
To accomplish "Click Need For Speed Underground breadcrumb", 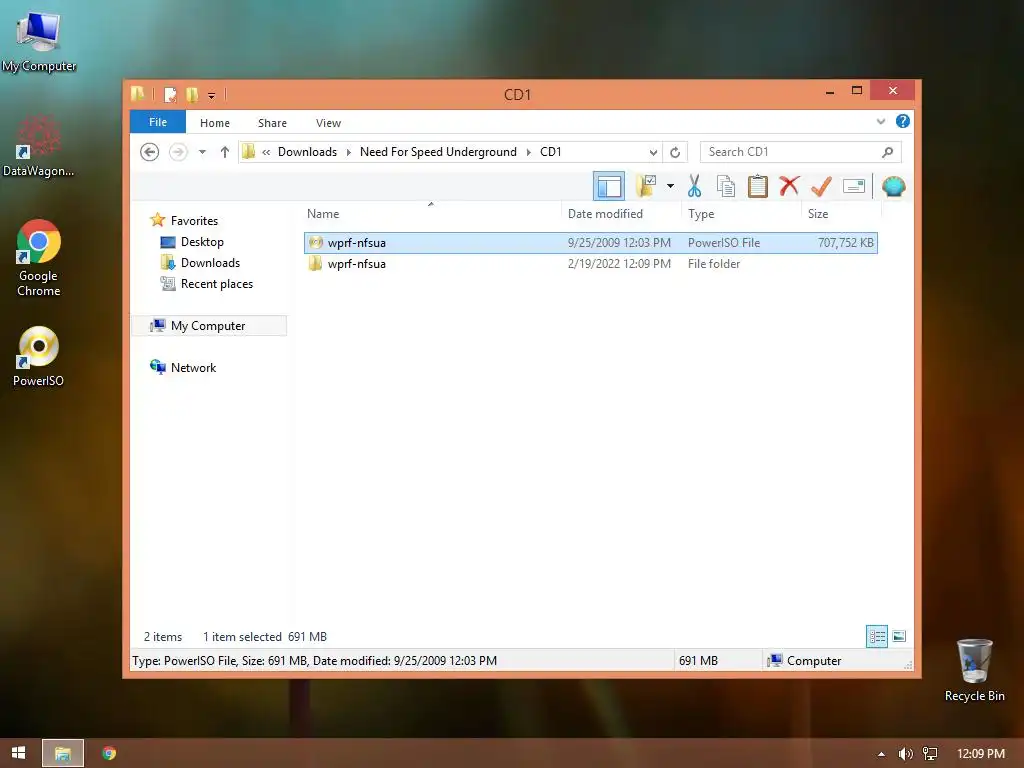I will pos(438,152).
